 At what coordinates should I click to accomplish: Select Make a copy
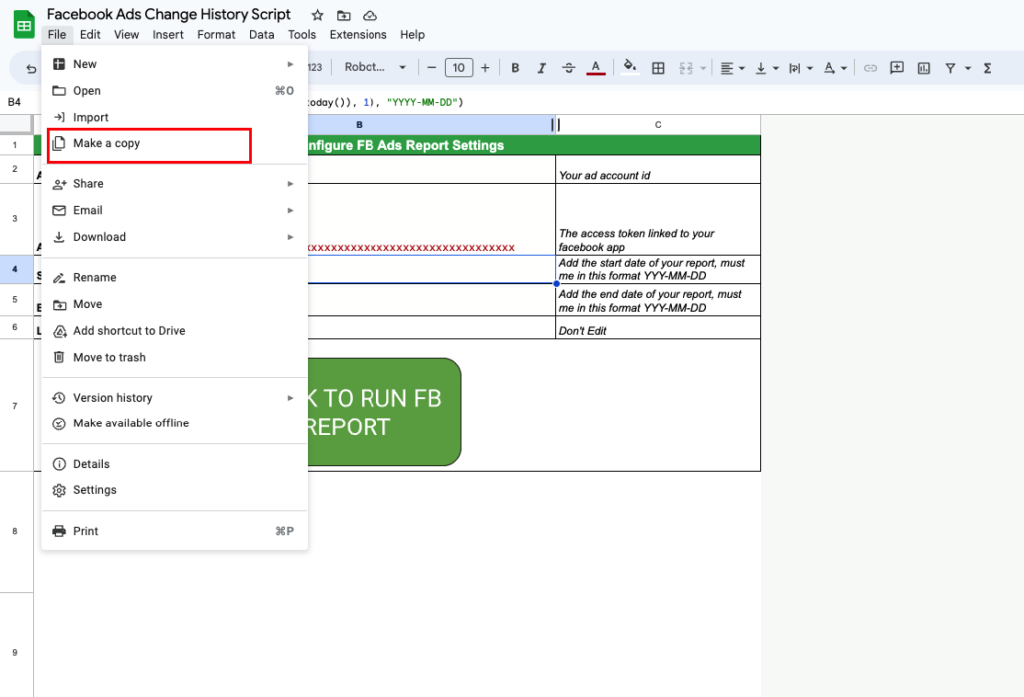coord(174,144)
